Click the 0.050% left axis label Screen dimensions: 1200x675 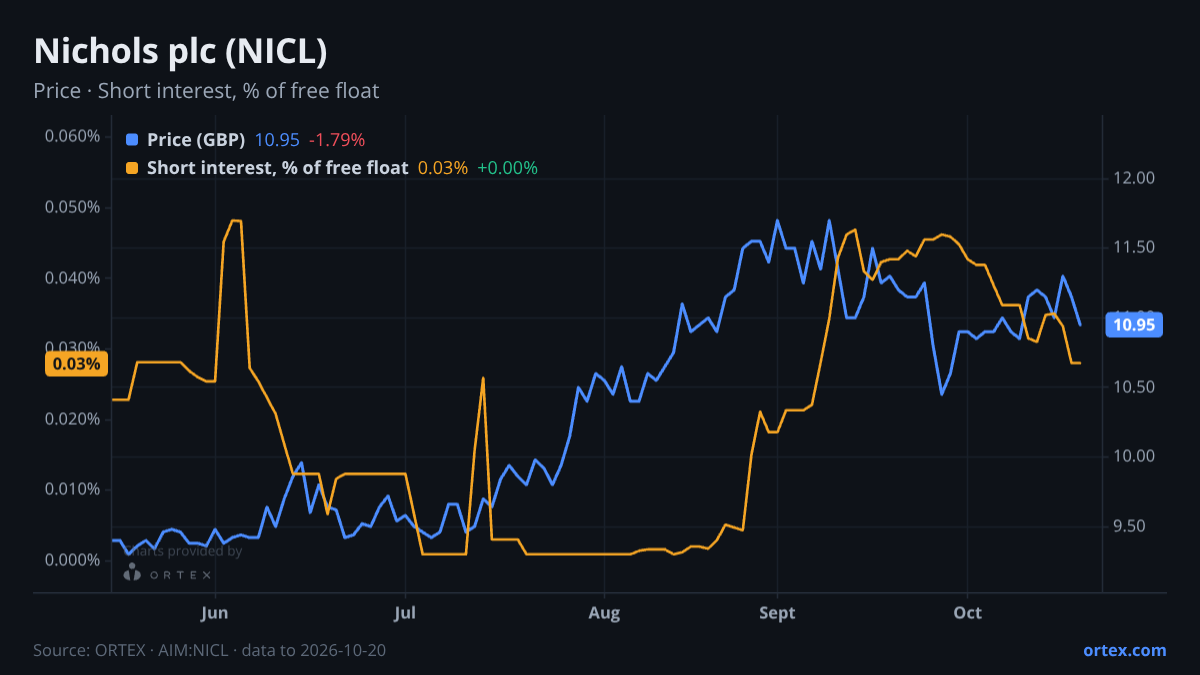tap(73, 207)
